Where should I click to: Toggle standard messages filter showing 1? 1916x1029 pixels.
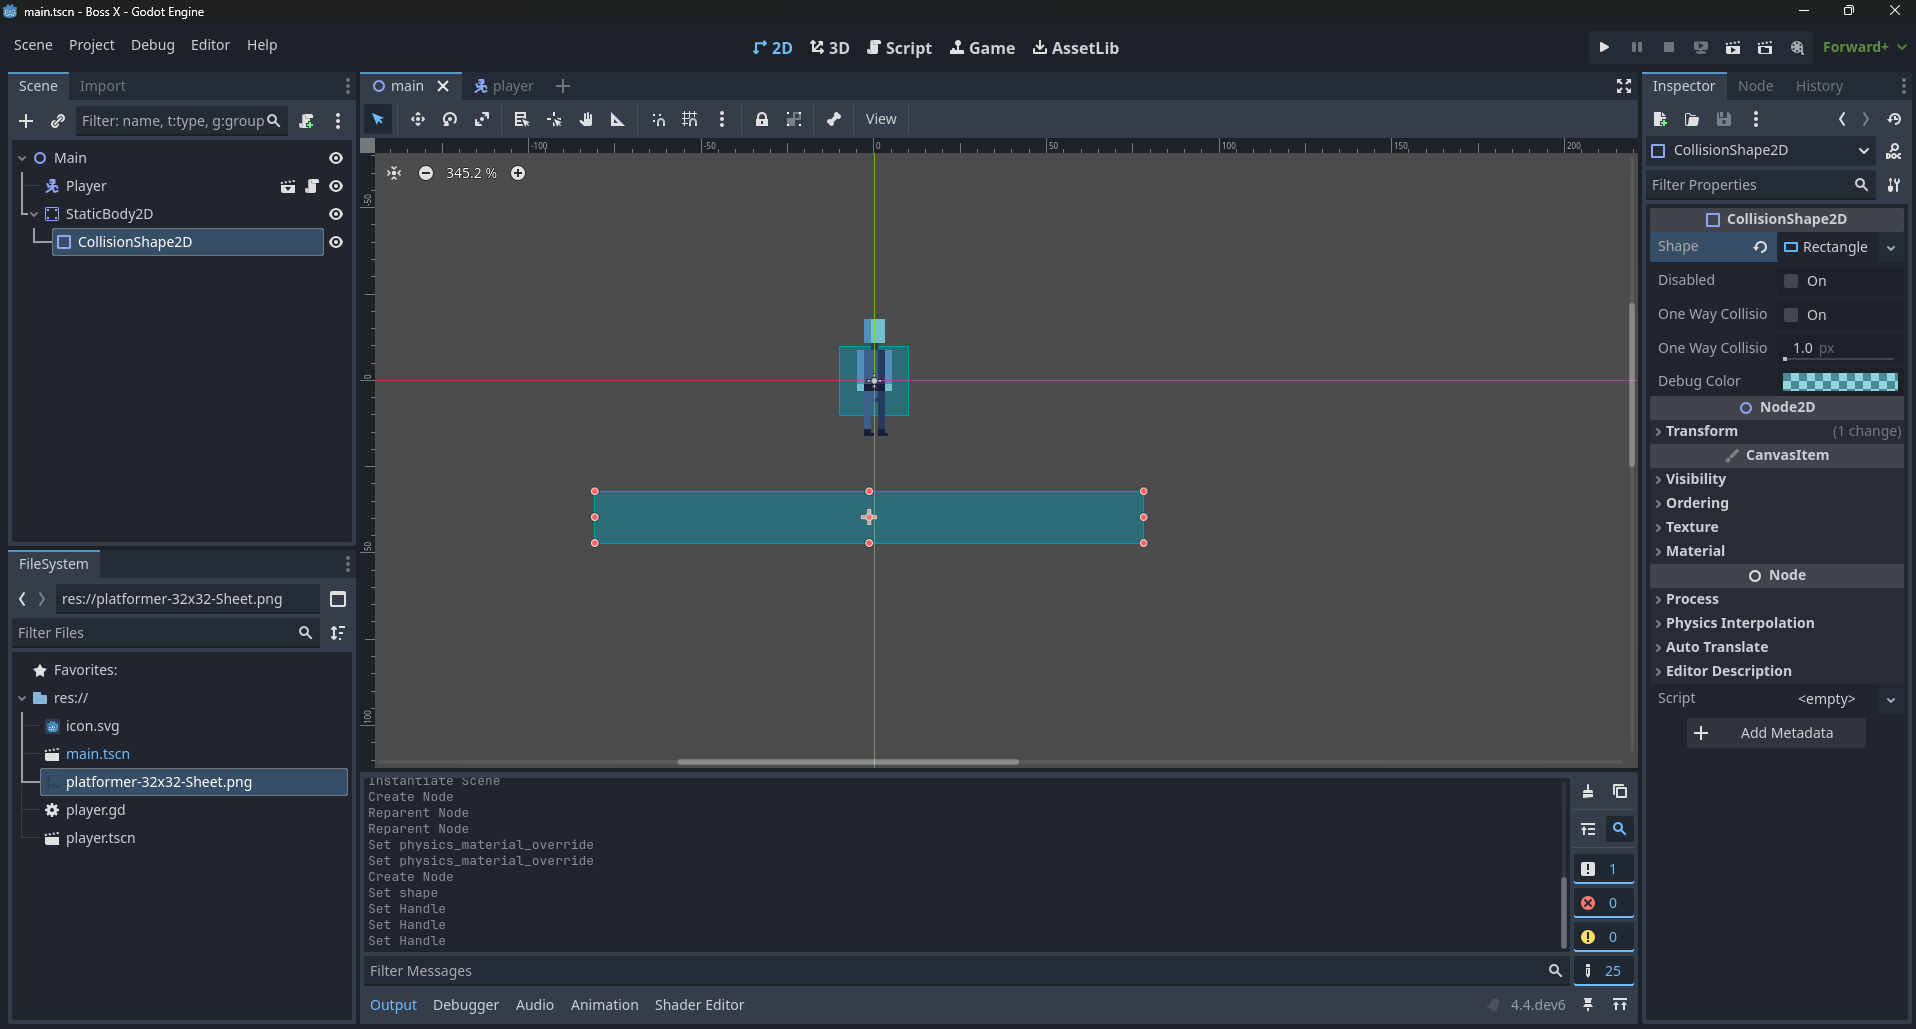1603,869
